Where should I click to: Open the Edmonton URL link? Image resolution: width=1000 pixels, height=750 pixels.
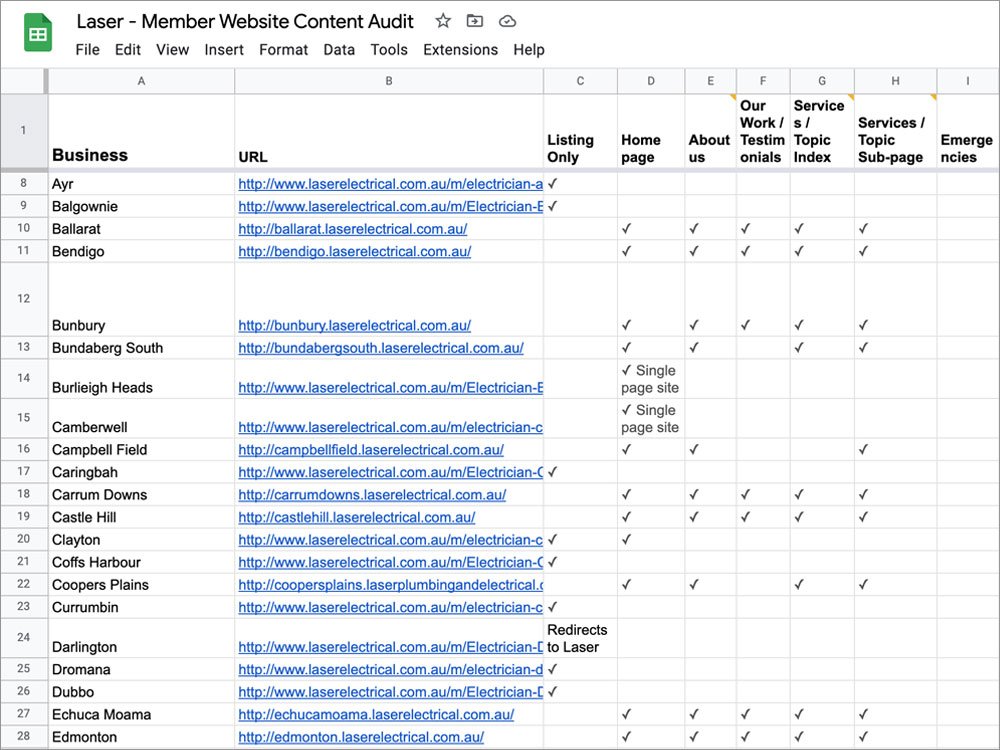pos(361,737)
